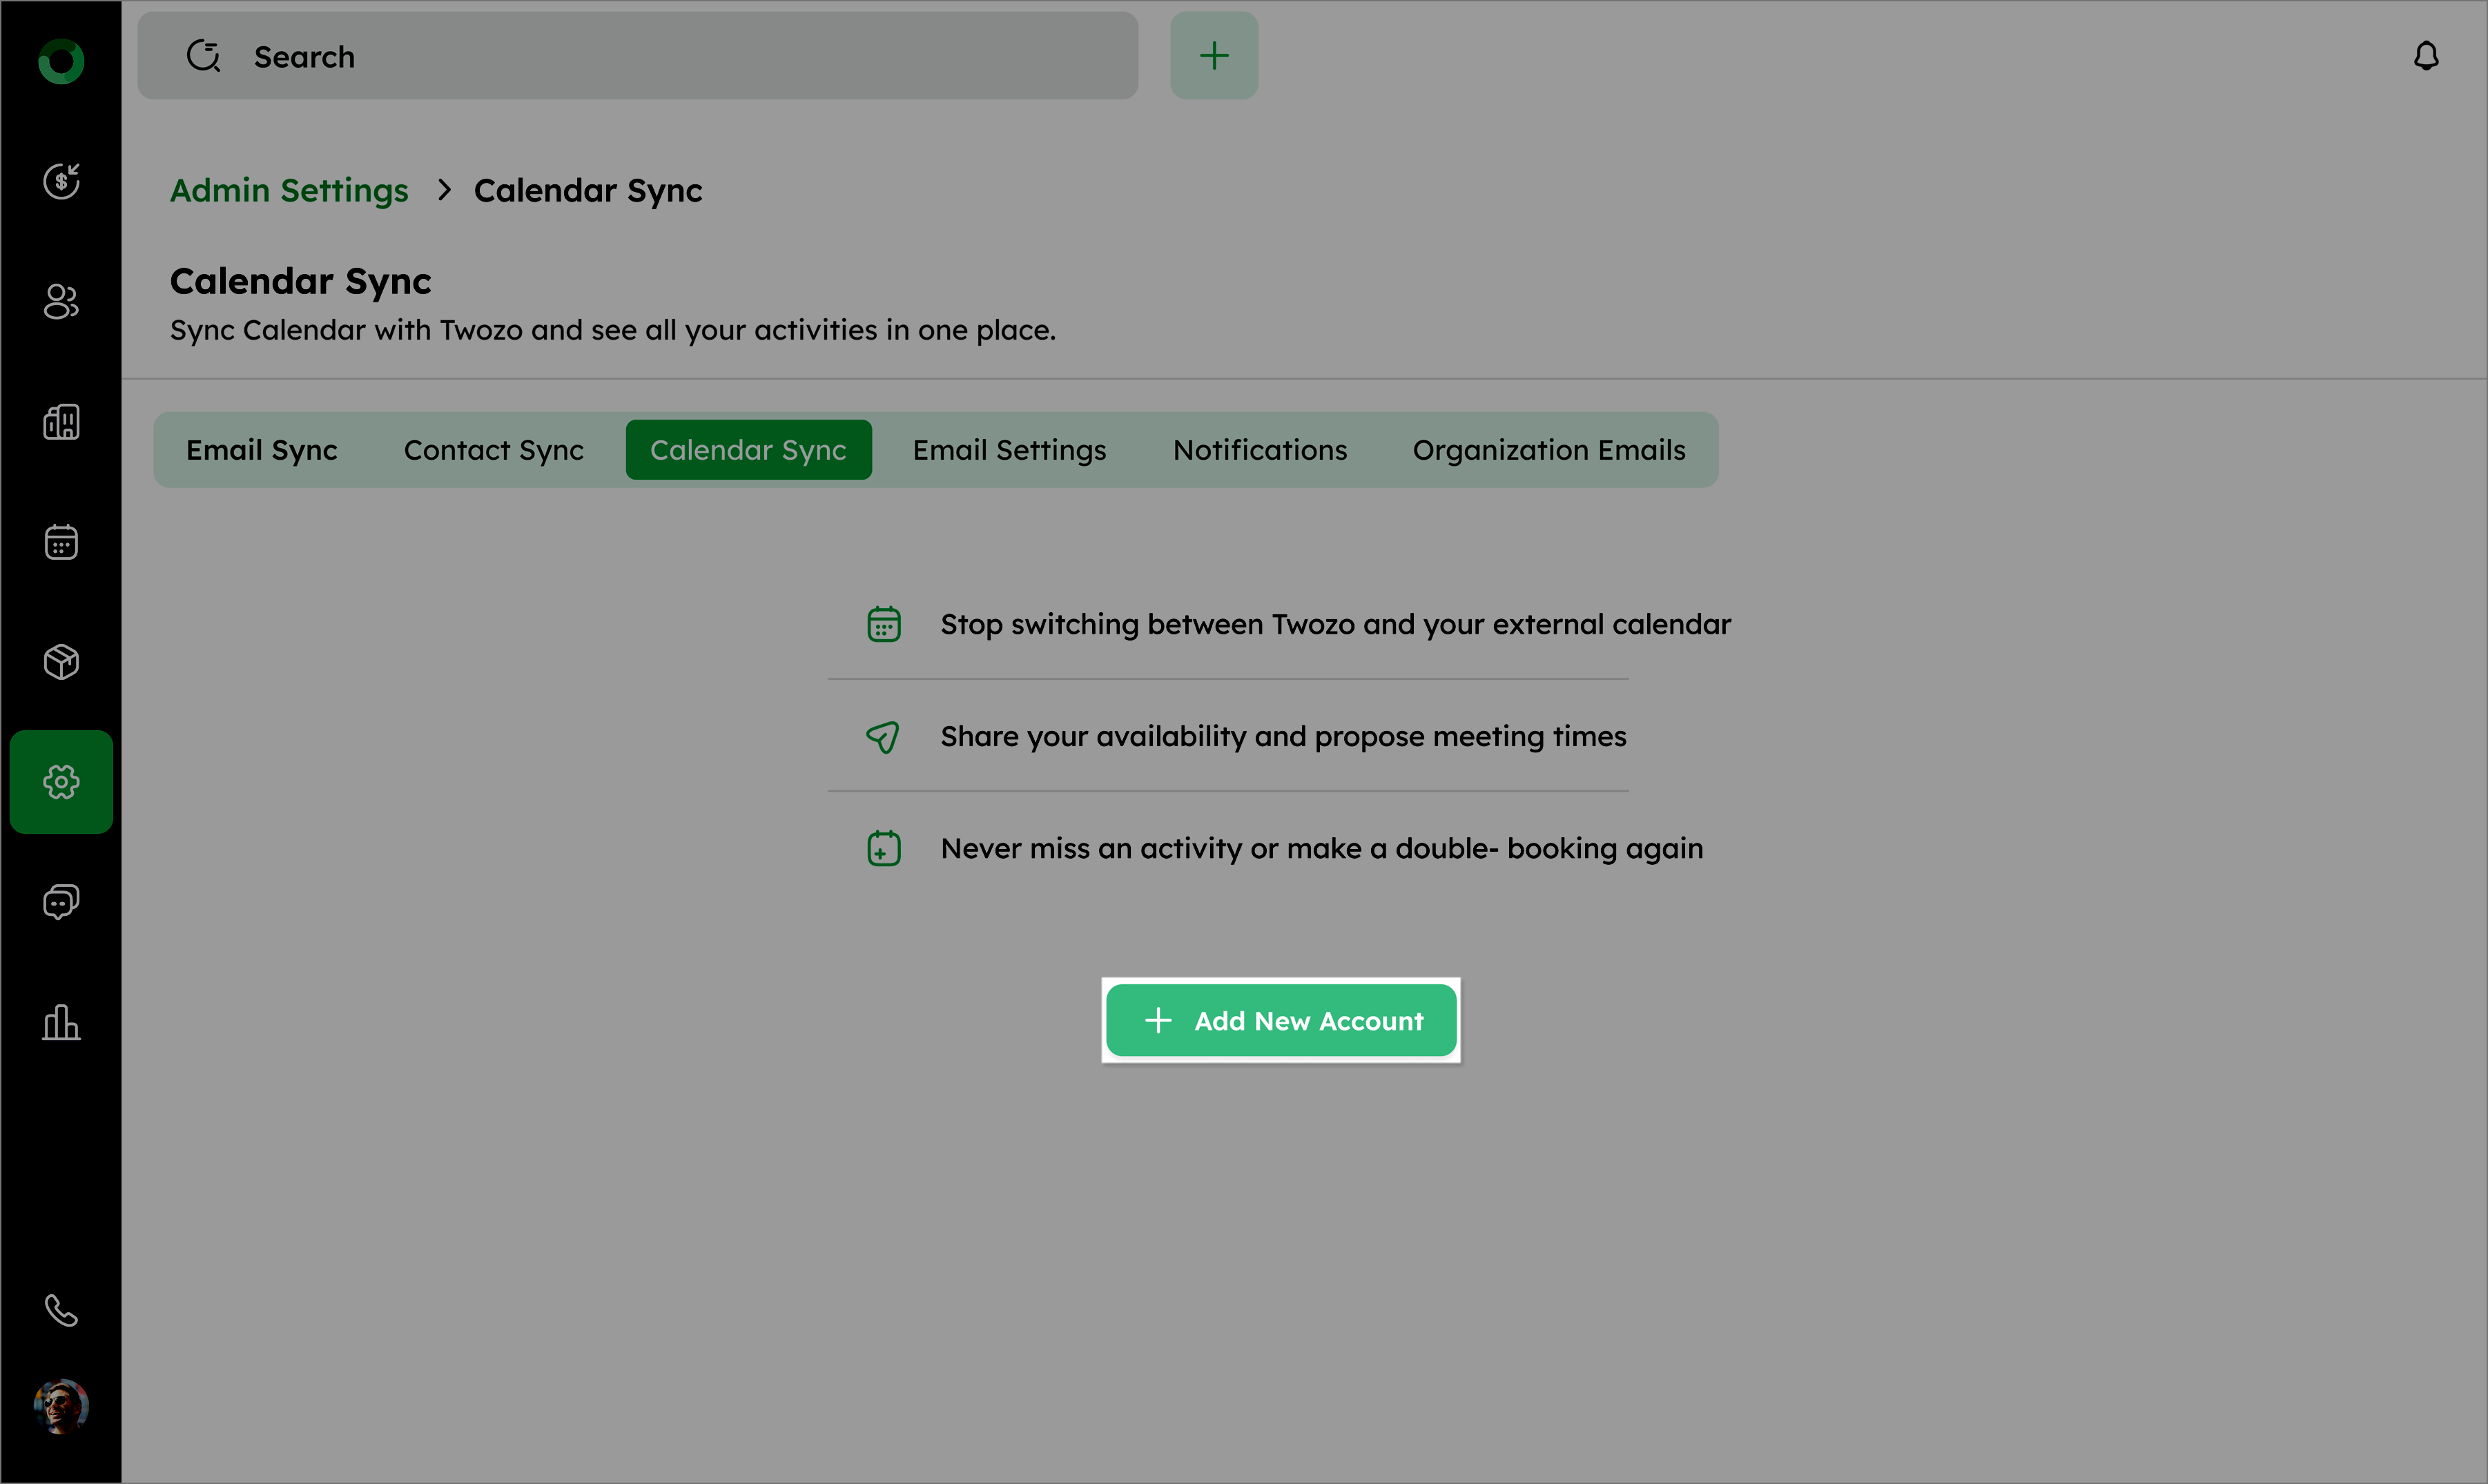Click the green quick-add plus button
The width and height of the screenshot is (2488, 1484).
tap(1214, 56)
